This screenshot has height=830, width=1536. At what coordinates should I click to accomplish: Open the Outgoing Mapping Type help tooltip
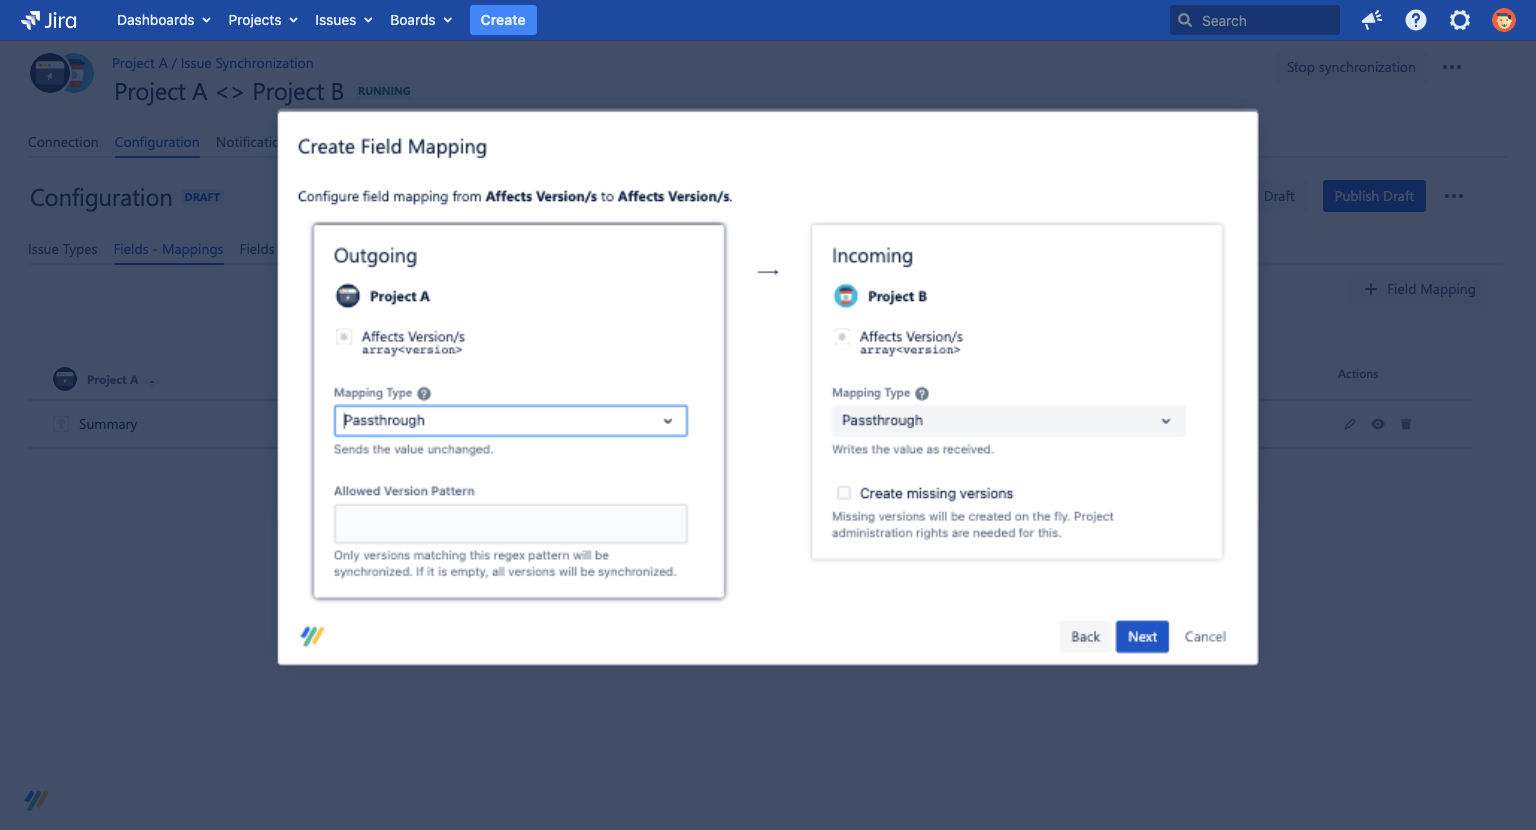(x=423, y=393)
